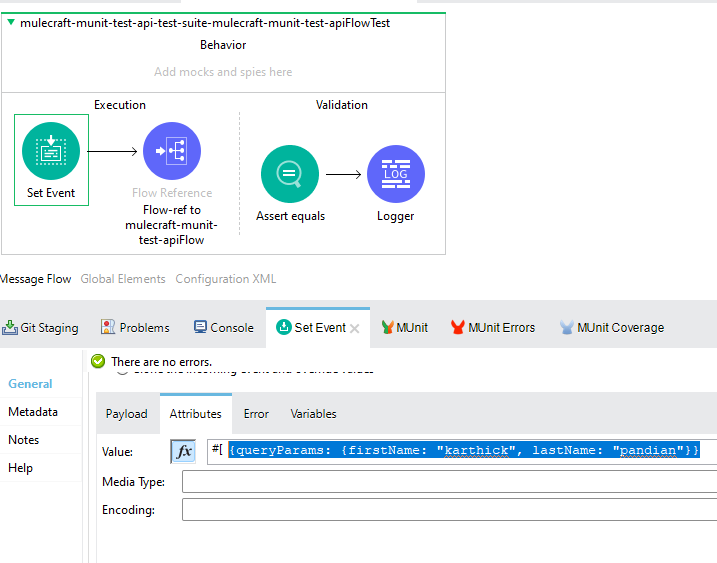Viewport: 717px width, 563px height.
Task: Select the Payload tab in Set Event
Action: coord(127,413)
